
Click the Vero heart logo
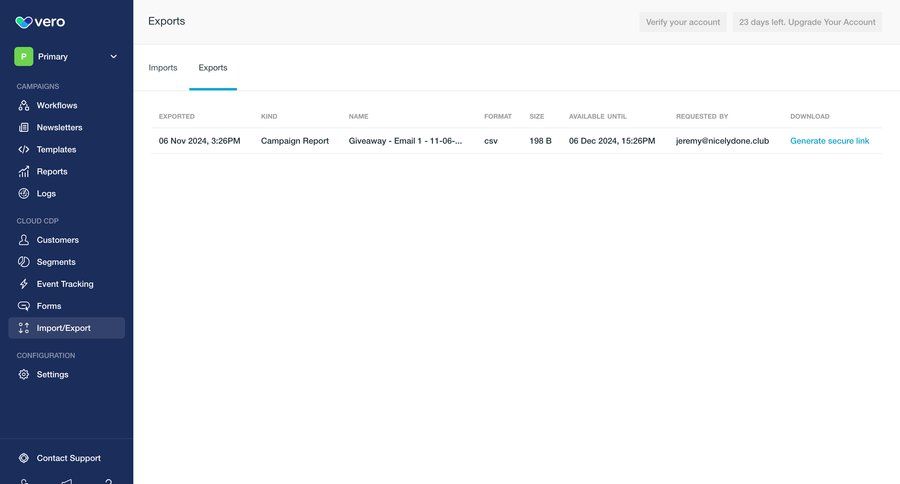pos(24,22)
